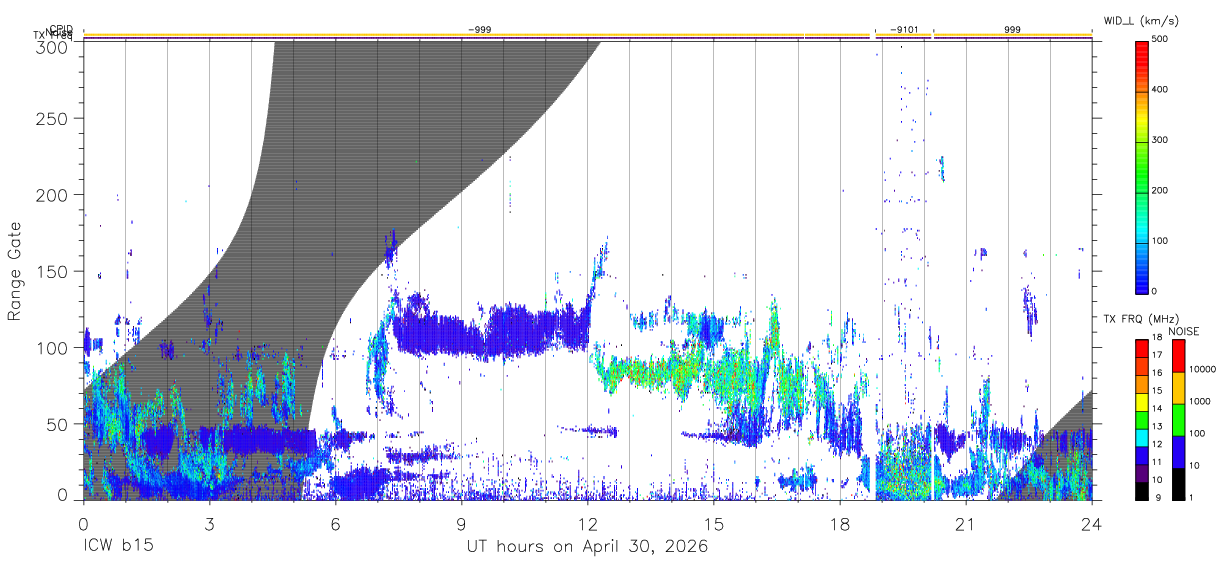Image resolution: width=1228 pixels, height=567 pixels.
Task: Click the WID color bar tick label 300
Action: [1161, 140]
